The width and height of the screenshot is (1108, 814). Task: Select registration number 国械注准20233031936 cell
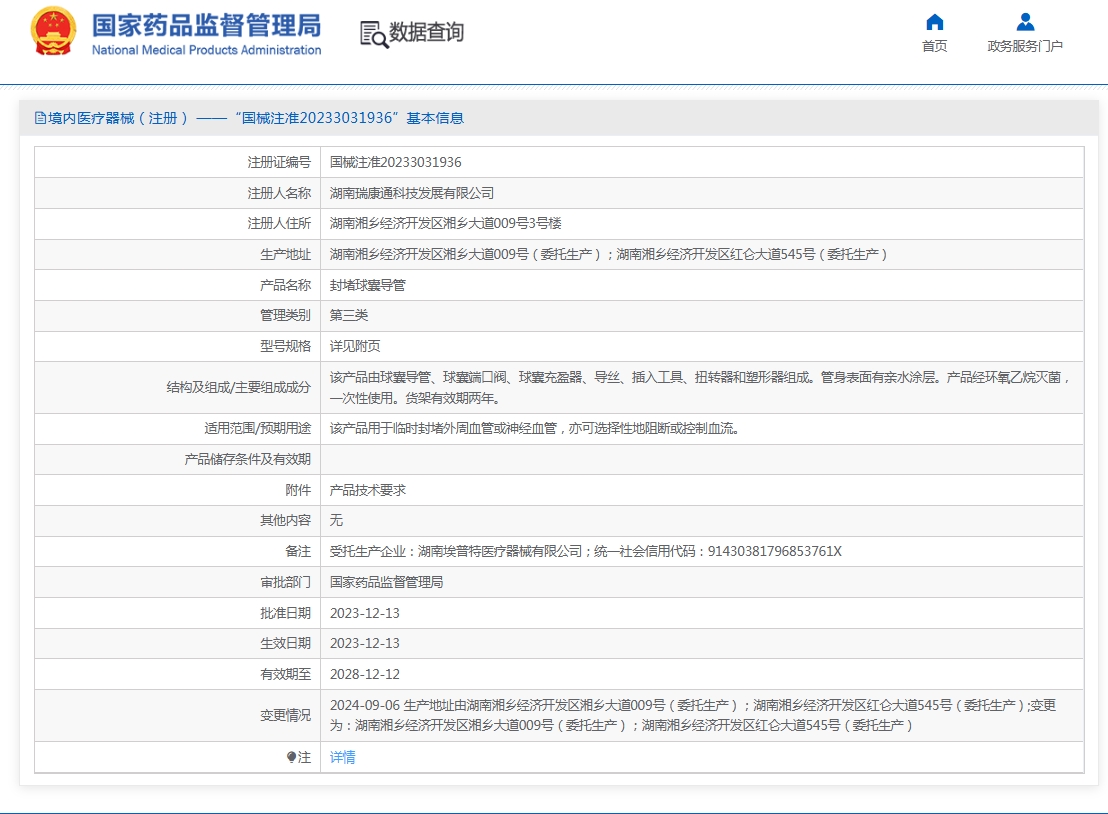pyautogui.click(x=396, y=162)
